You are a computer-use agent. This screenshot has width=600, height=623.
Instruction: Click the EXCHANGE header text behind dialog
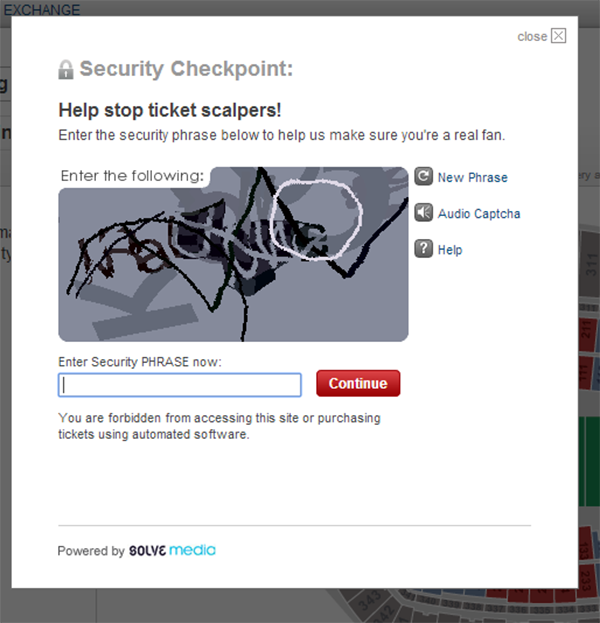click(x=42, y=10)
